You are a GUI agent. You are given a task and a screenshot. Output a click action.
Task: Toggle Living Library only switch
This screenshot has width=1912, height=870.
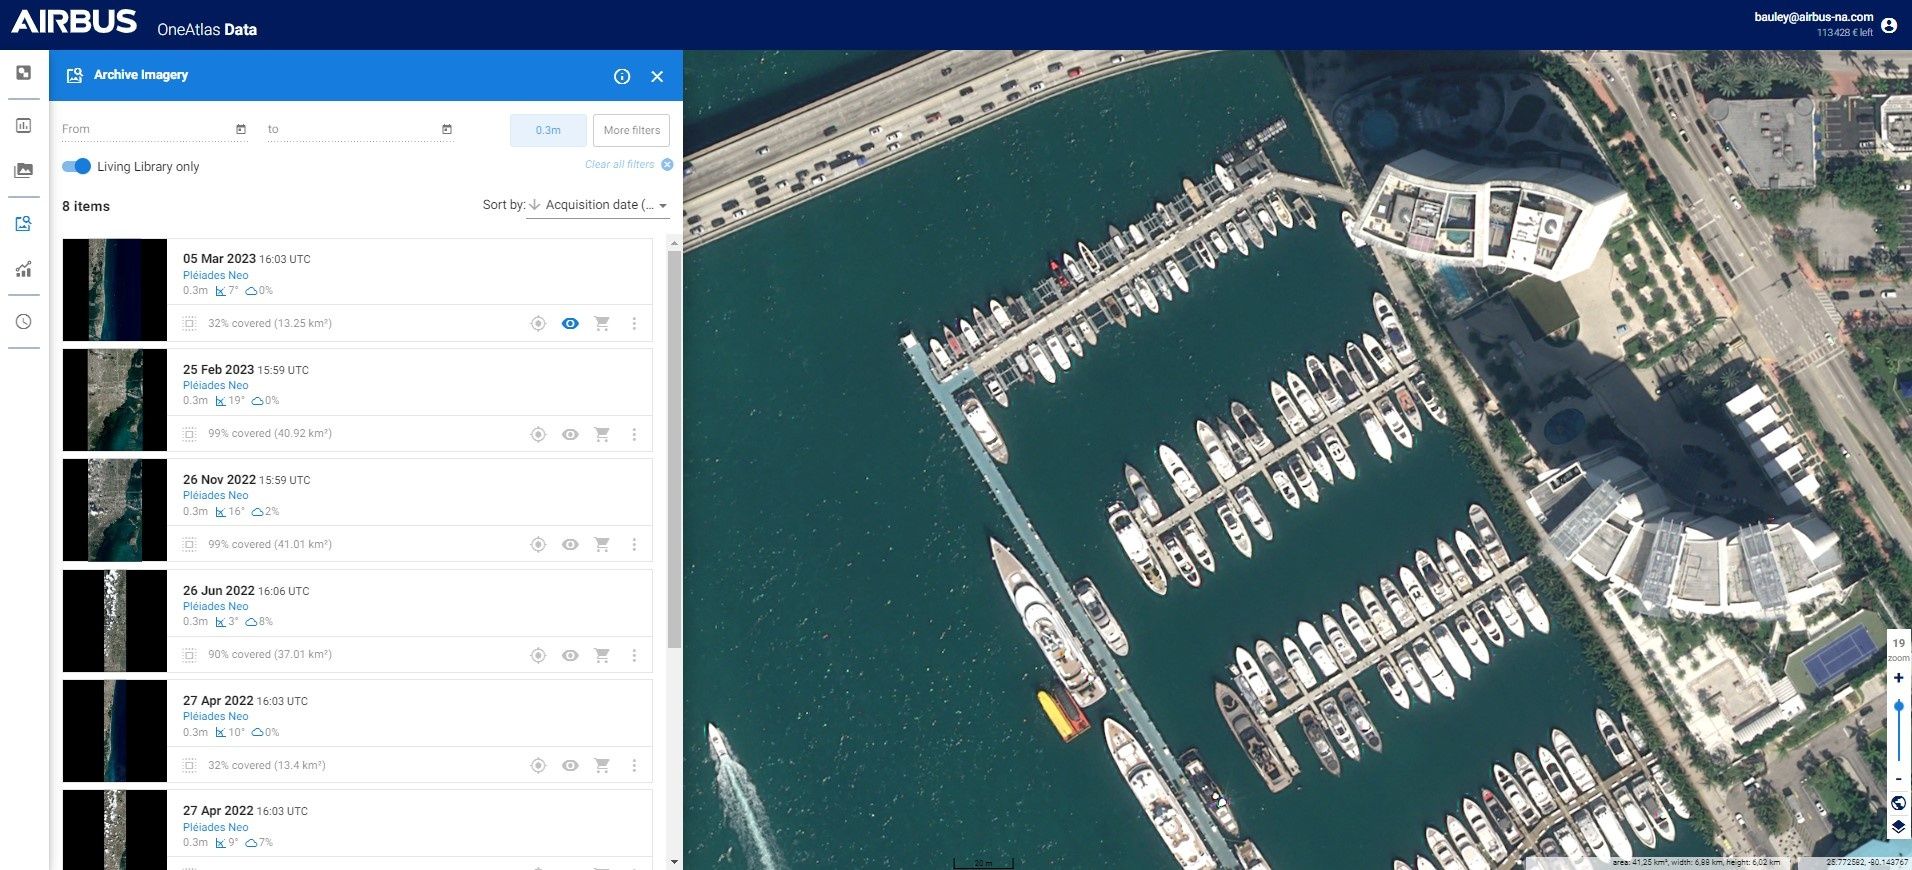(x=76, y=166)
